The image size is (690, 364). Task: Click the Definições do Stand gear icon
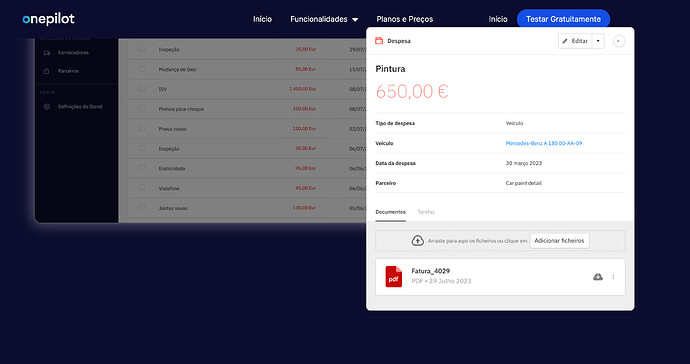(47, 107)
